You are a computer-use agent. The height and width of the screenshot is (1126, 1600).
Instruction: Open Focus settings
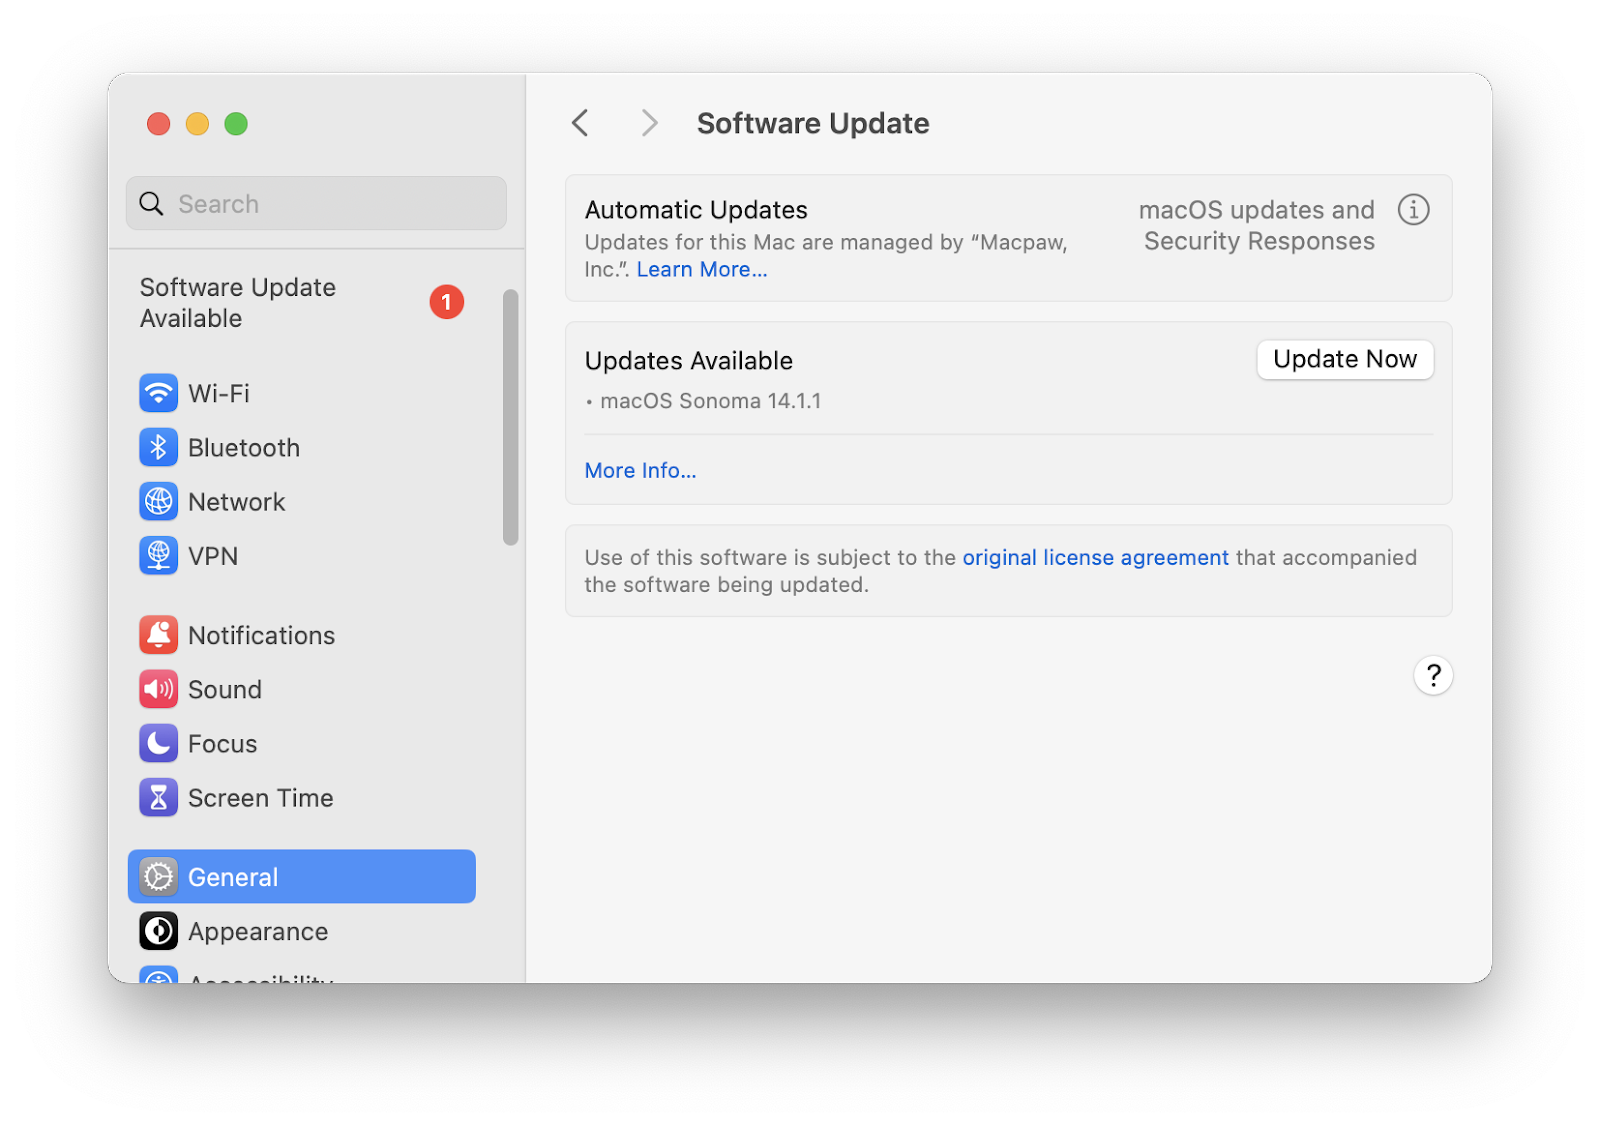[x=222, y=743]
